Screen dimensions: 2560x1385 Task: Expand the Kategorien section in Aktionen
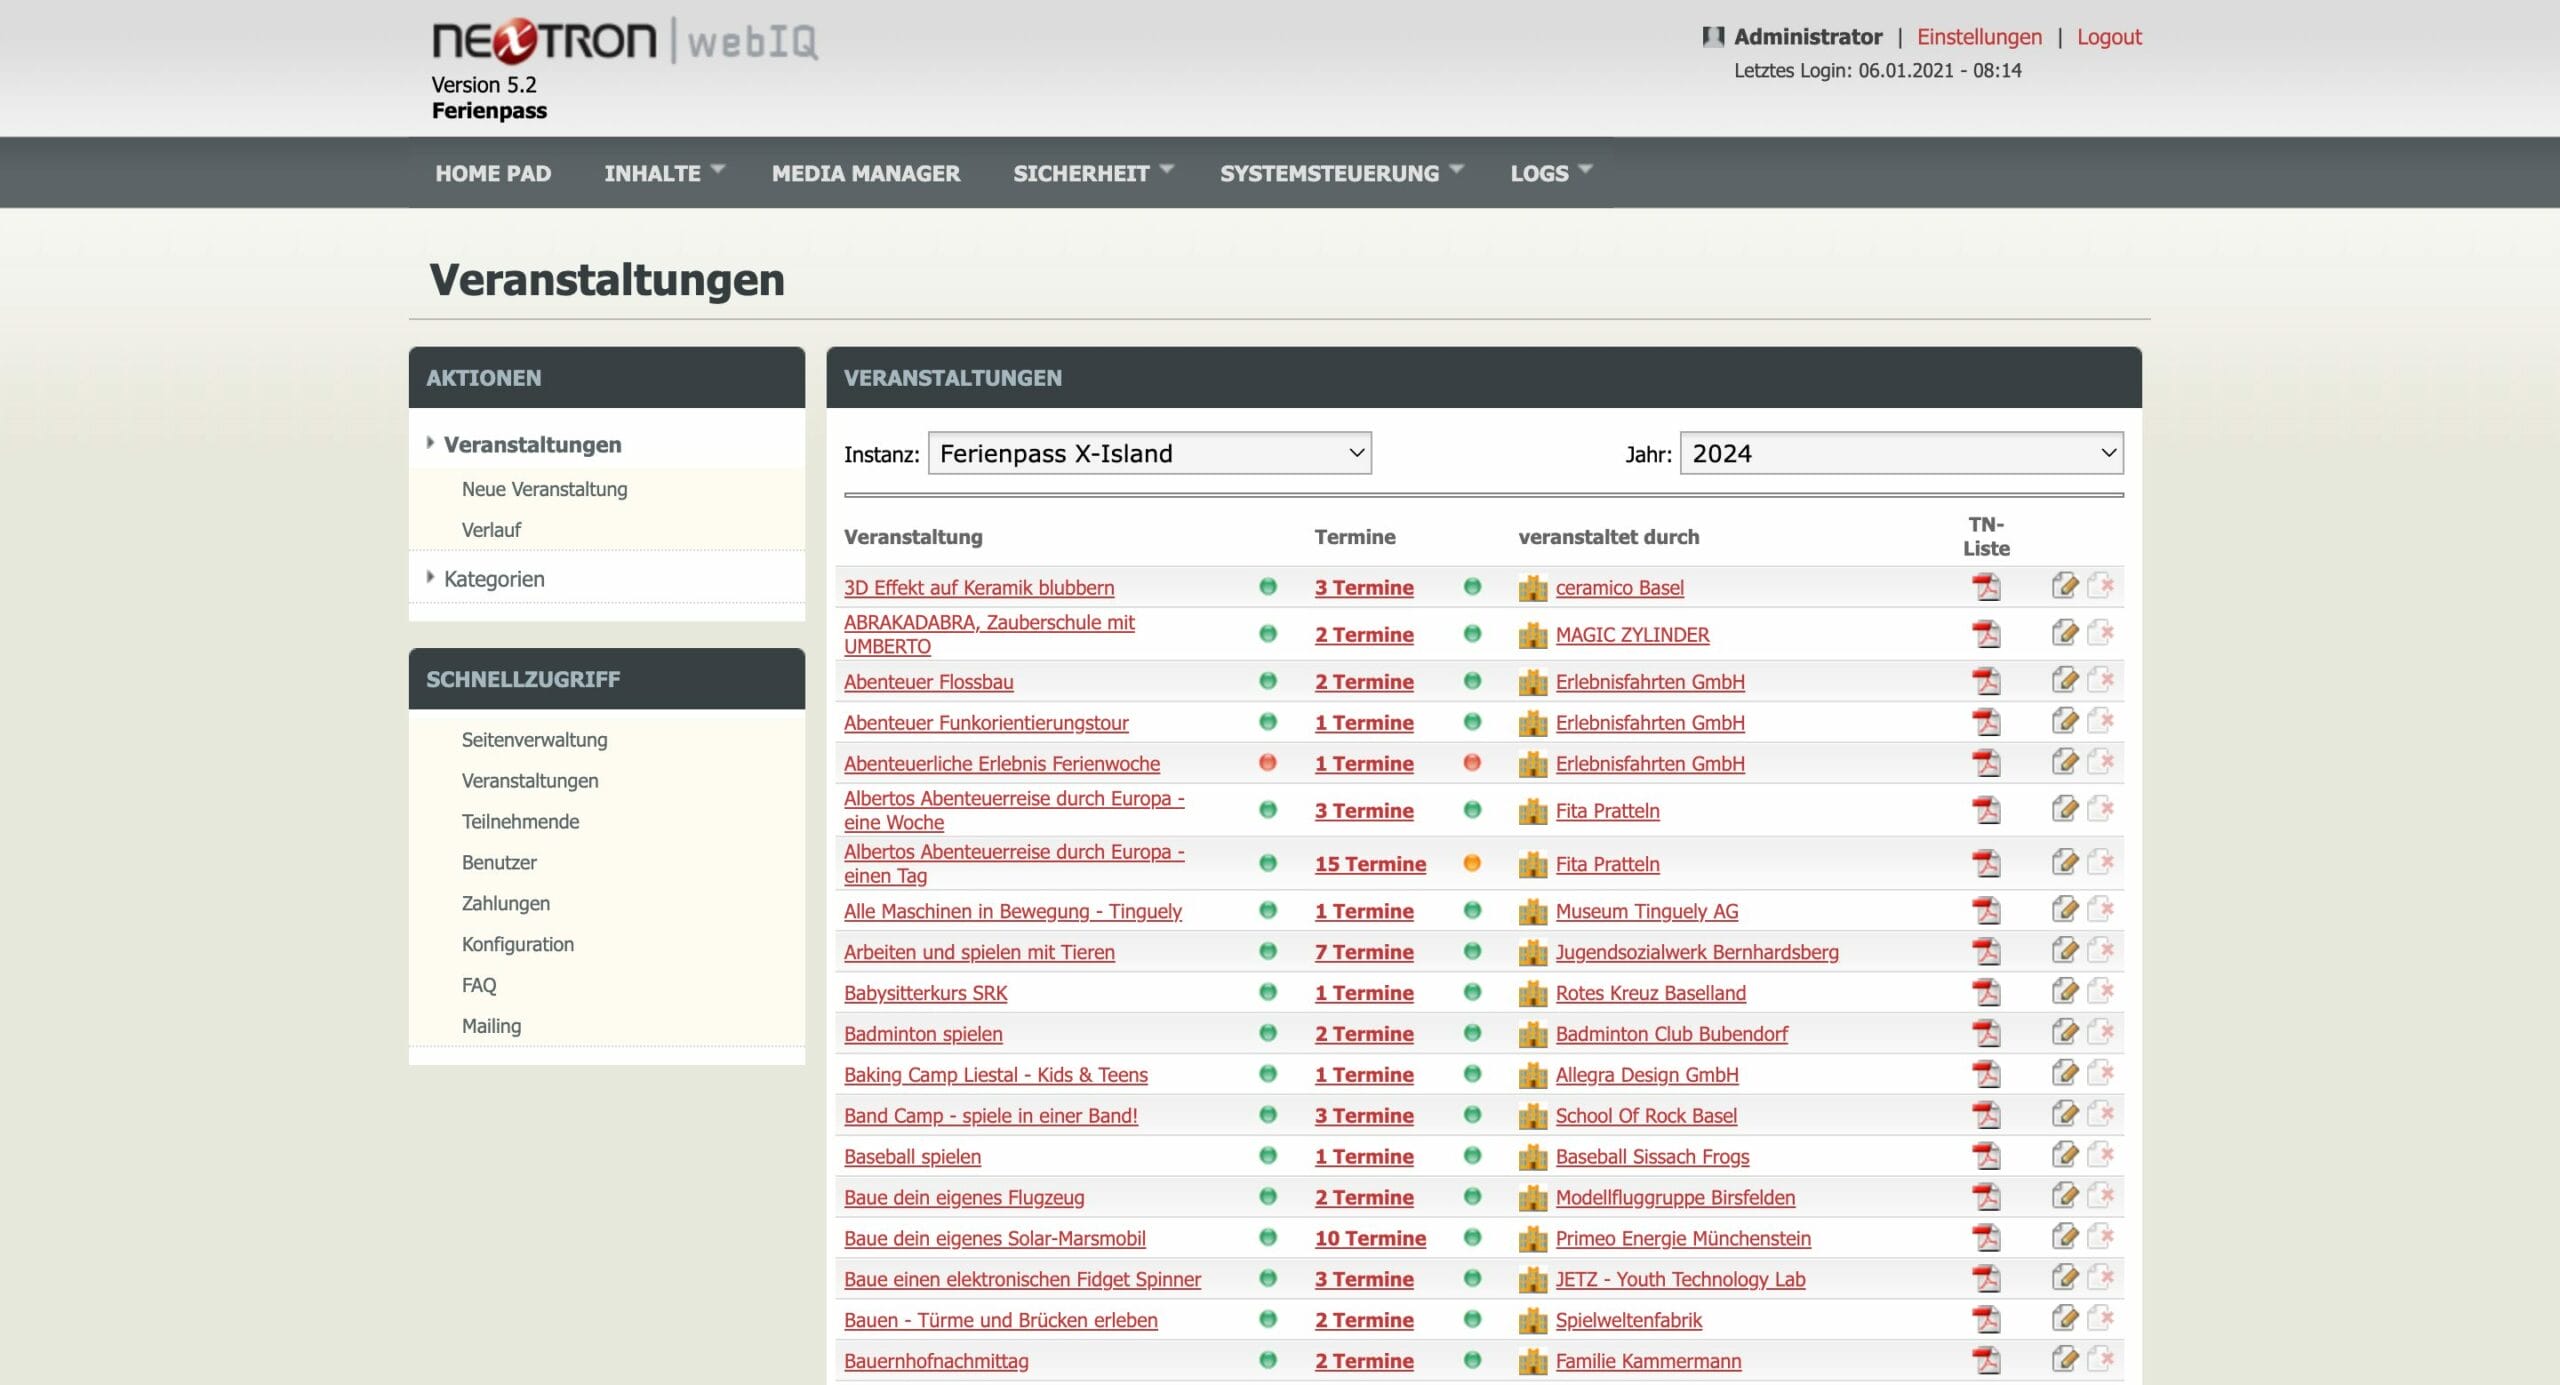pos(494,579)
